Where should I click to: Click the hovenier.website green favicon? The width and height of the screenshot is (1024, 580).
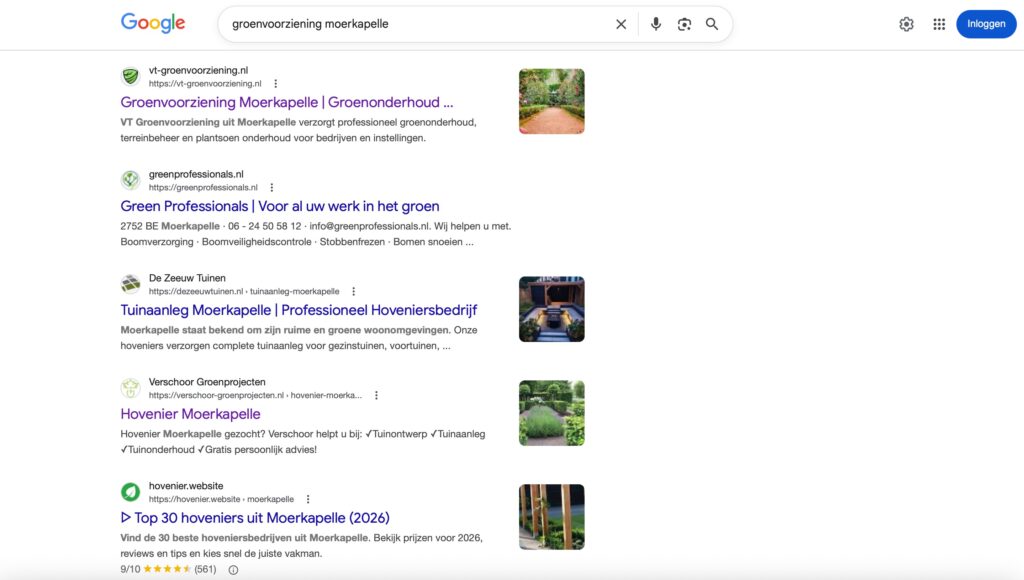(130, 491)
